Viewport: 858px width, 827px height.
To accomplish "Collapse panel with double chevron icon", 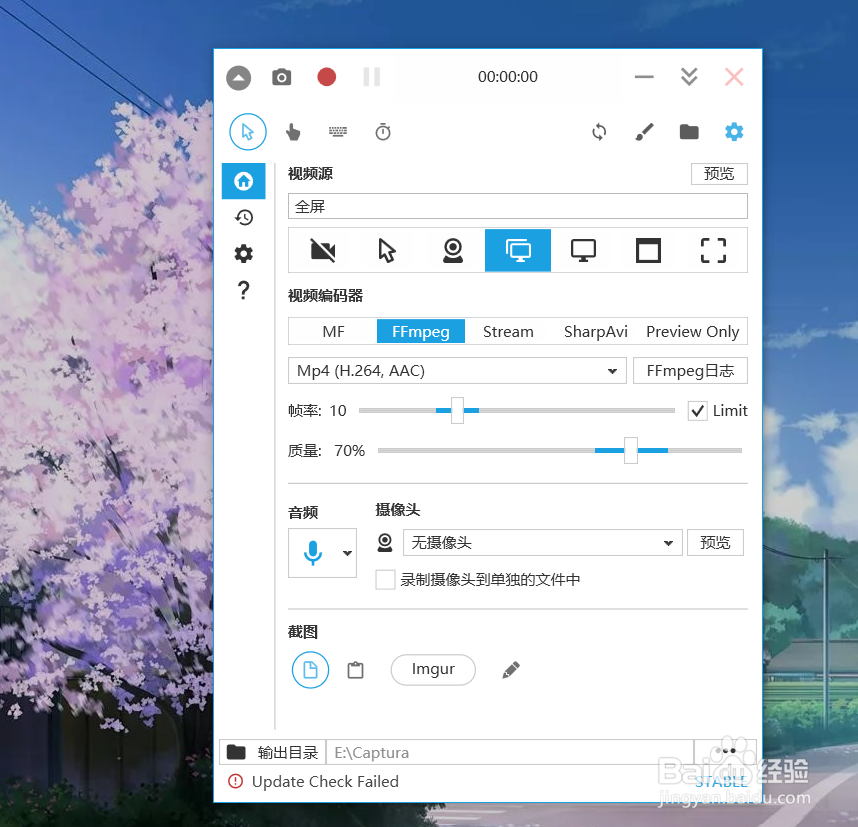I will [x=689, y=77].
